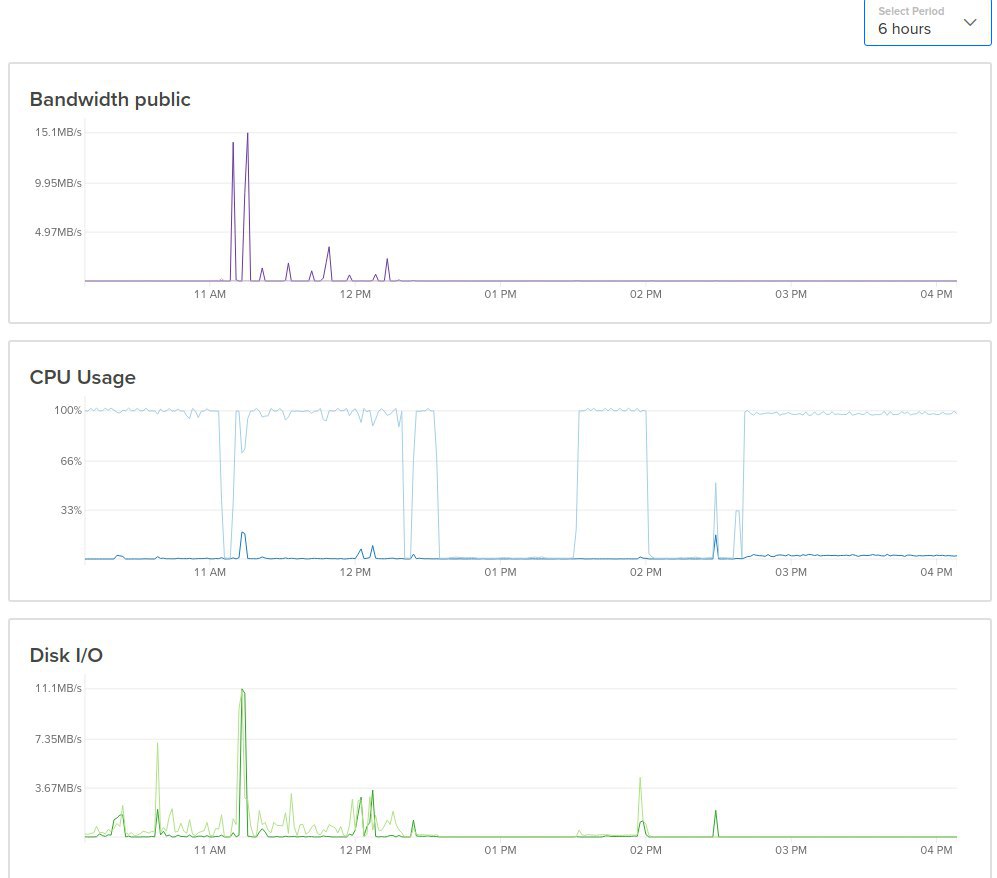Viewport: 997px width, 878px height.
Task: Click the 33% label in CPU Usage chart
Action: (x=71, y=510)
